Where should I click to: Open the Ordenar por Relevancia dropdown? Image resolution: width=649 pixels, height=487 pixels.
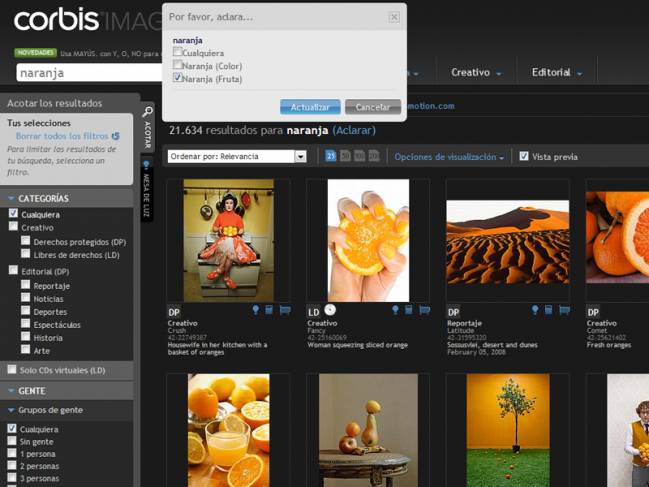tap(237, 156)
